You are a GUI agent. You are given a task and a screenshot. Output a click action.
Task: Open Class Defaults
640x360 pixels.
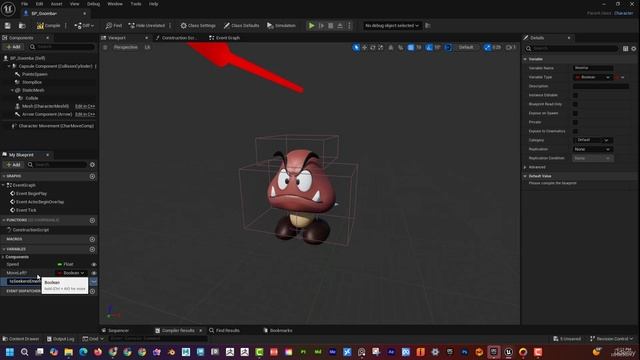click(x=241, y=26)
